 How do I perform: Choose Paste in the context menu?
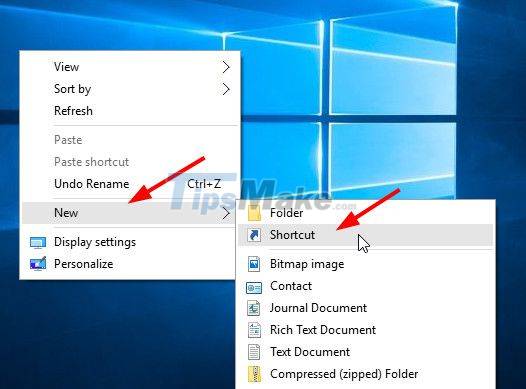pos(130,140)
